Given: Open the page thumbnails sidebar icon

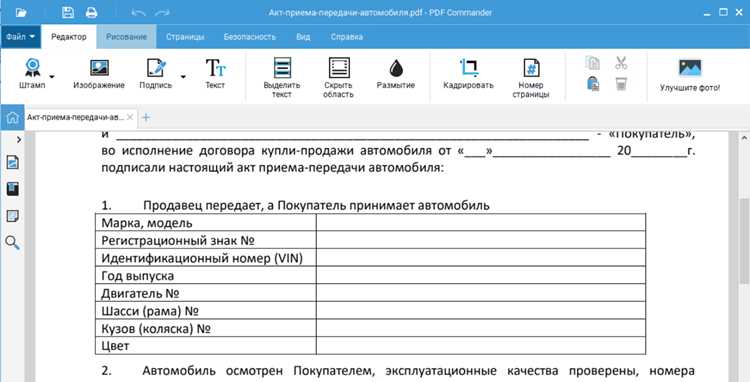Looking at the screenshot, I should point(13,162).
